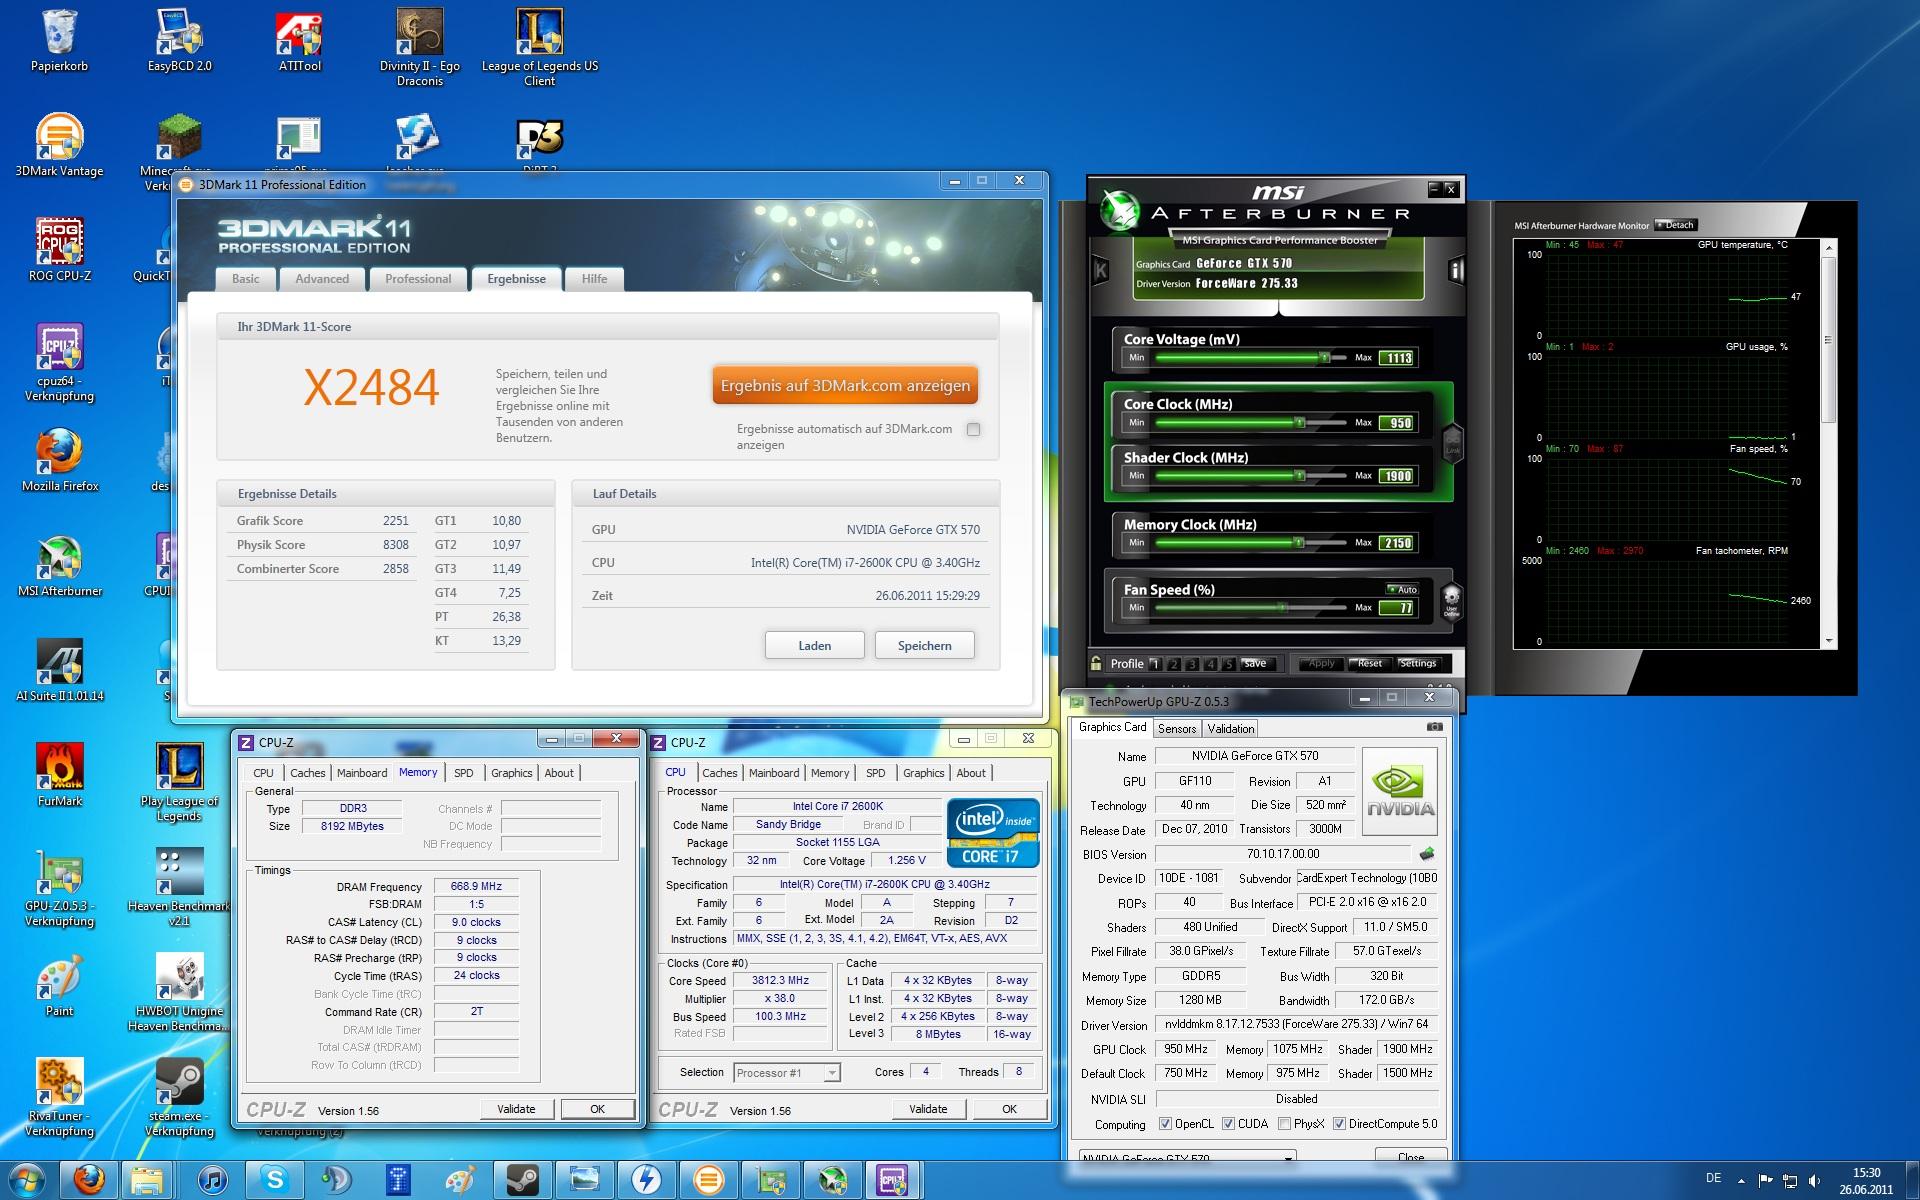Viewport: 1920px width, 1200px height.
Task: Click the Detach button on hardware monitor
Action: (1676, 225)
